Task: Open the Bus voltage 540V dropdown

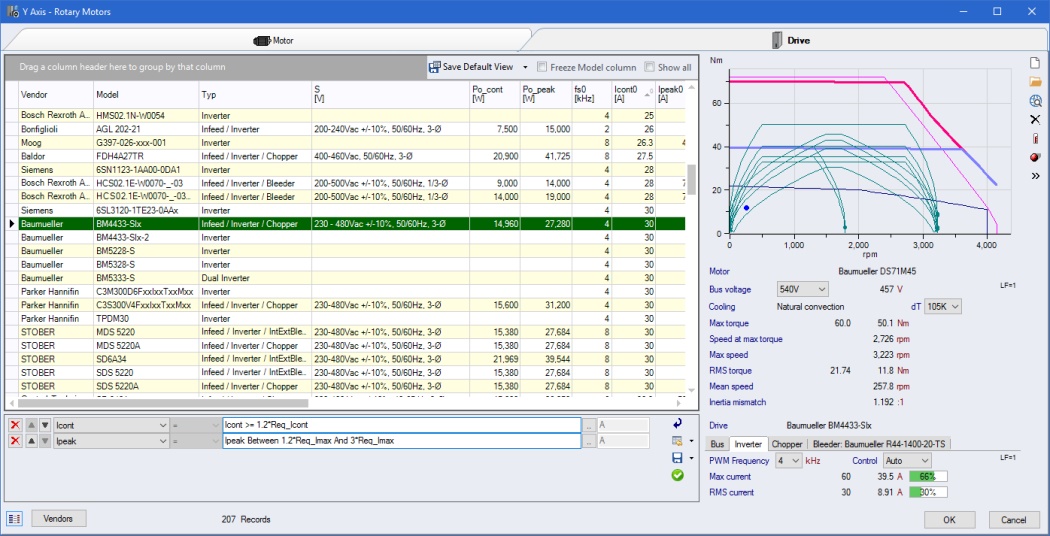Action: click(x=802, y=289)
